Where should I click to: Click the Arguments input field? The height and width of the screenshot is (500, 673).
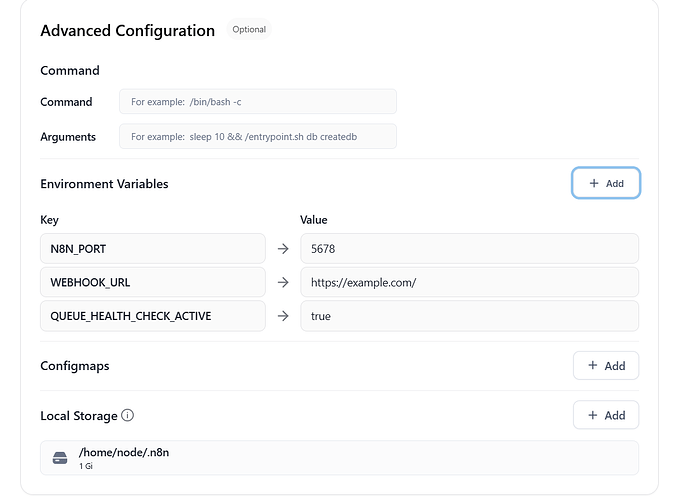click(258, 136)
